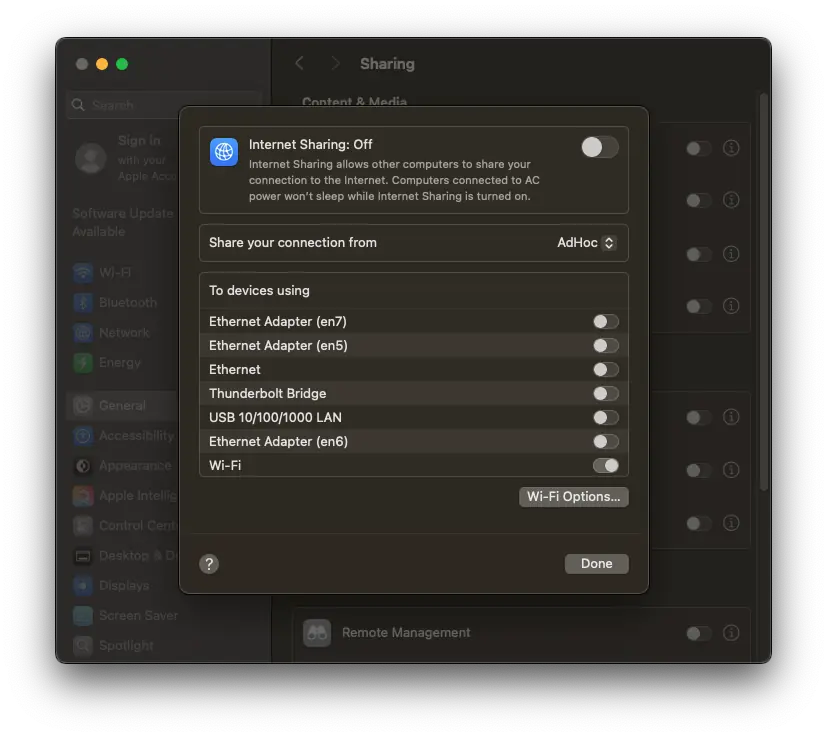Click the Internet Sharing globe icon
827x737 pixels.
224,152
